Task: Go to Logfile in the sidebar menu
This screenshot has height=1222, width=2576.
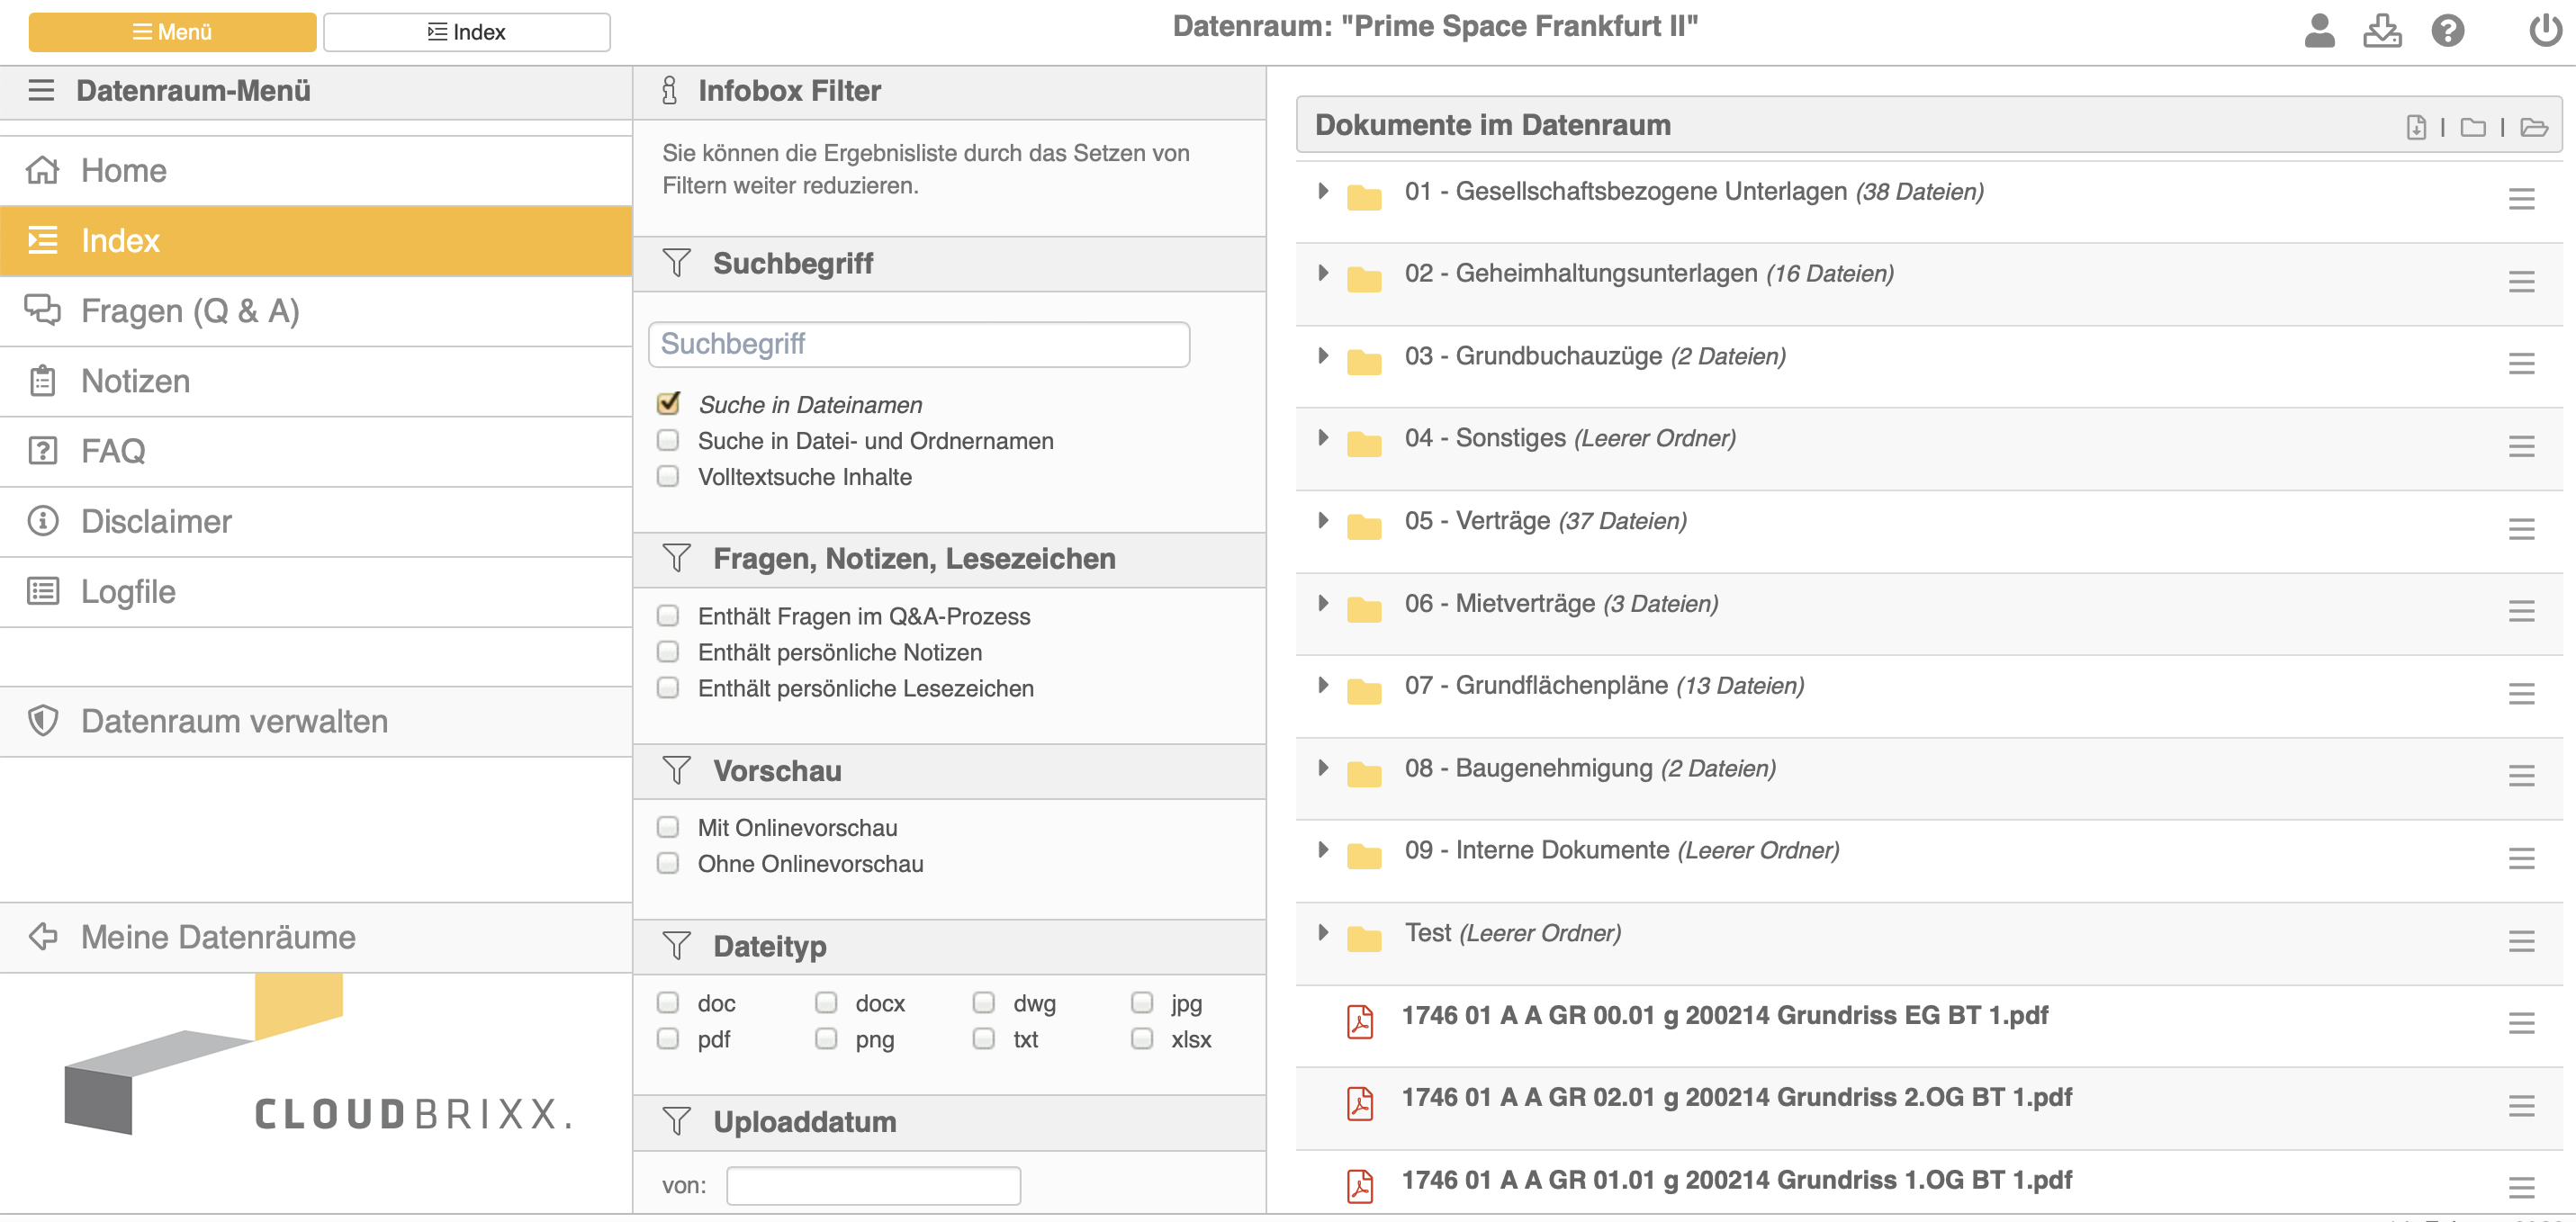Action: tap(128, 592)
